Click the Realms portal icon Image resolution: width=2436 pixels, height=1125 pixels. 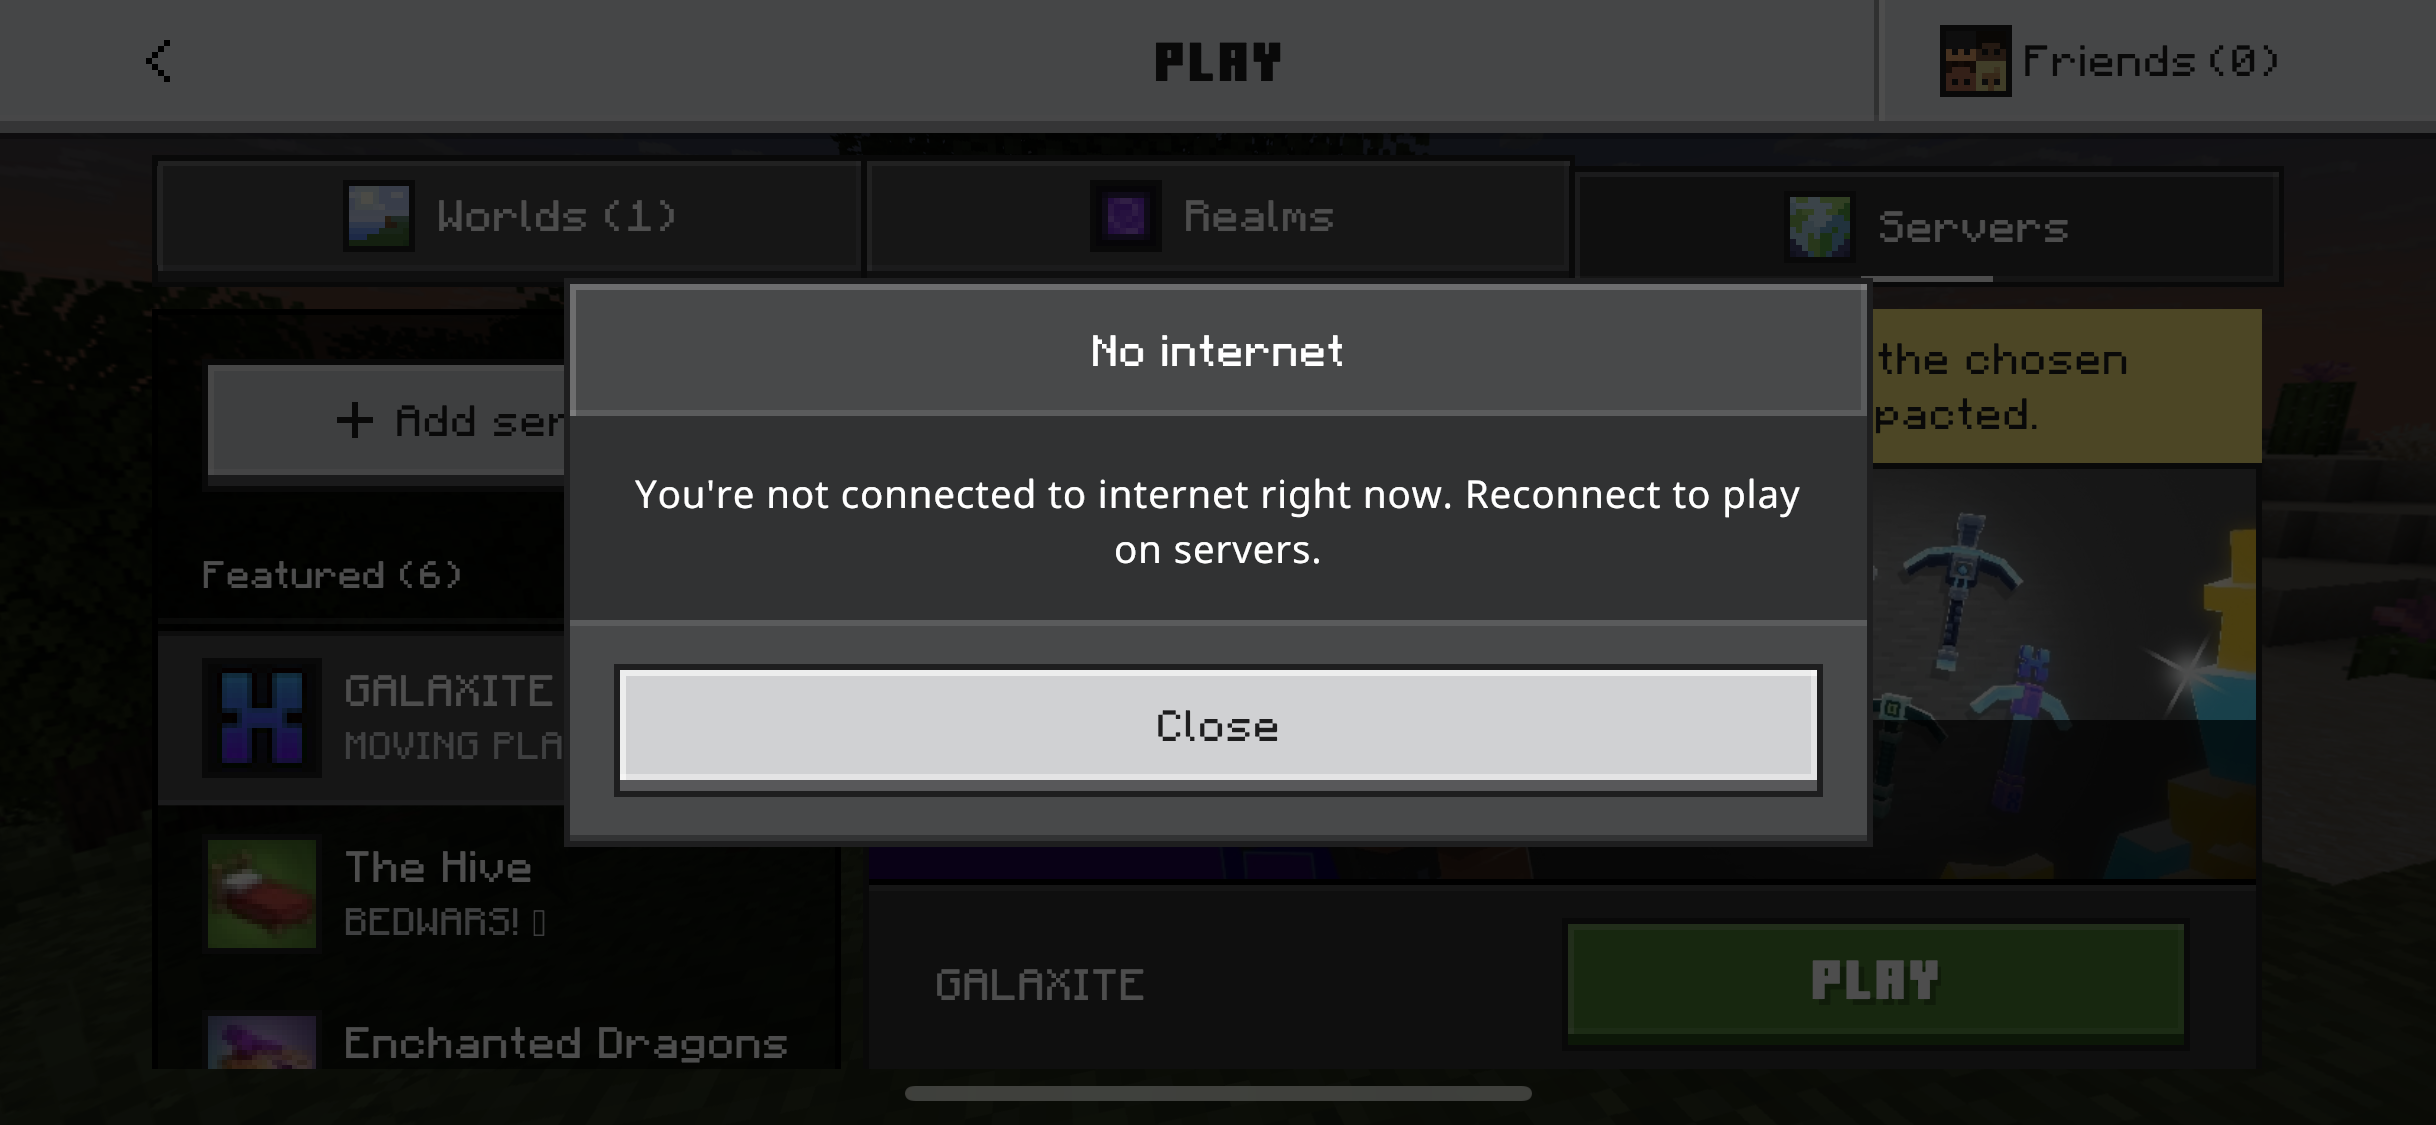(1125, 216)
